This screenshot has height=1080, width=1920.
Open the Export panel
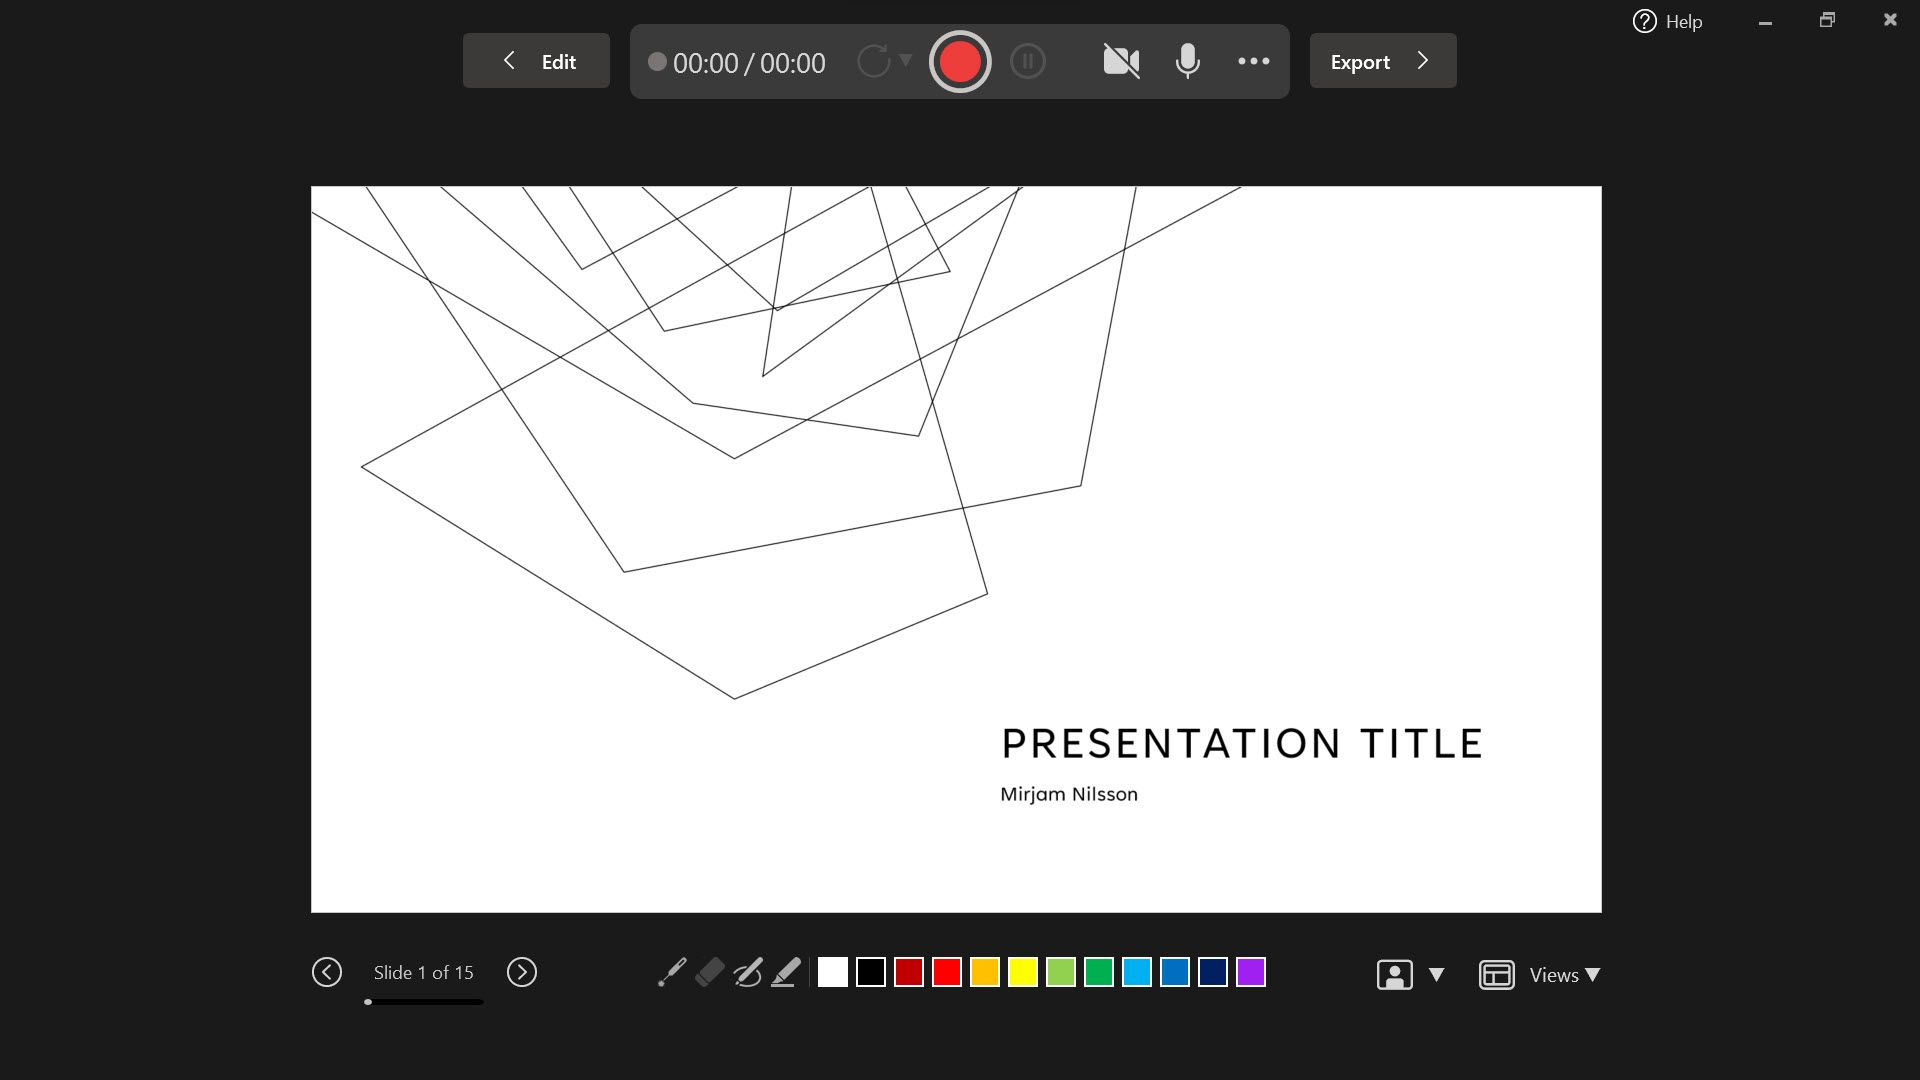pos(1381,61)
